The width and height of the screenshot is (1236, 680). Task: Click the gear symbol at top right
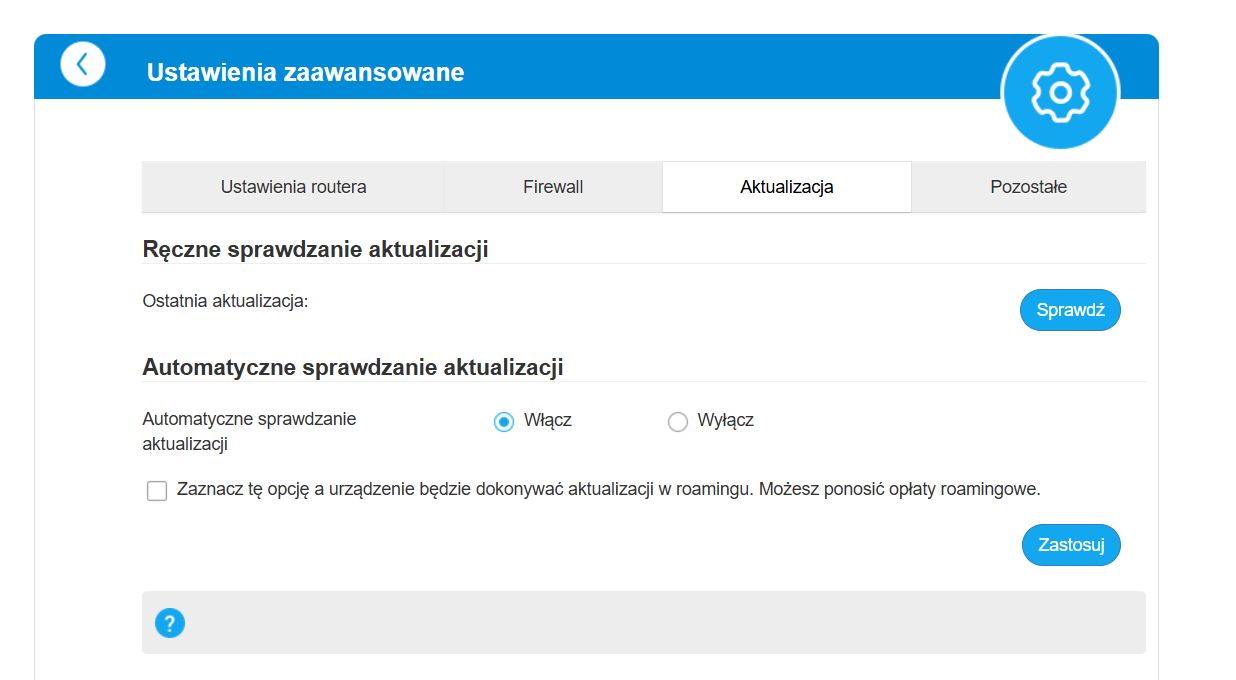tap(1059, 91)
